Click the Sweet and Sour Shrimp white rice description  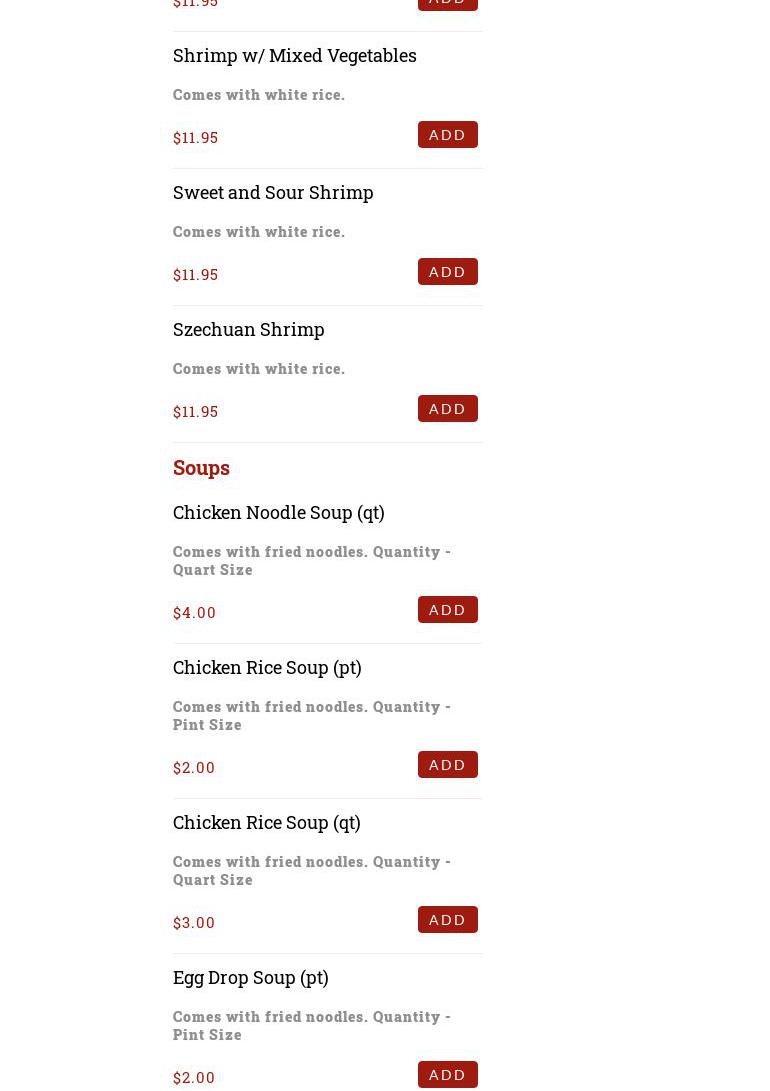[258, 232]
